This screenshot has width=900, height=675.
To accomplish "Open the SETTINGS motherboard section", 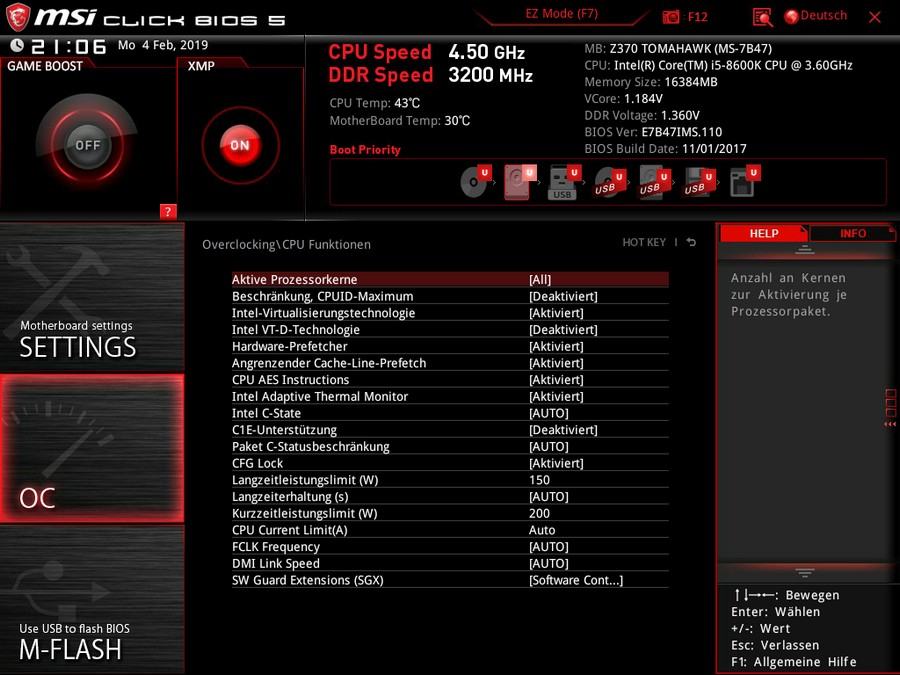I will [92, 297].
